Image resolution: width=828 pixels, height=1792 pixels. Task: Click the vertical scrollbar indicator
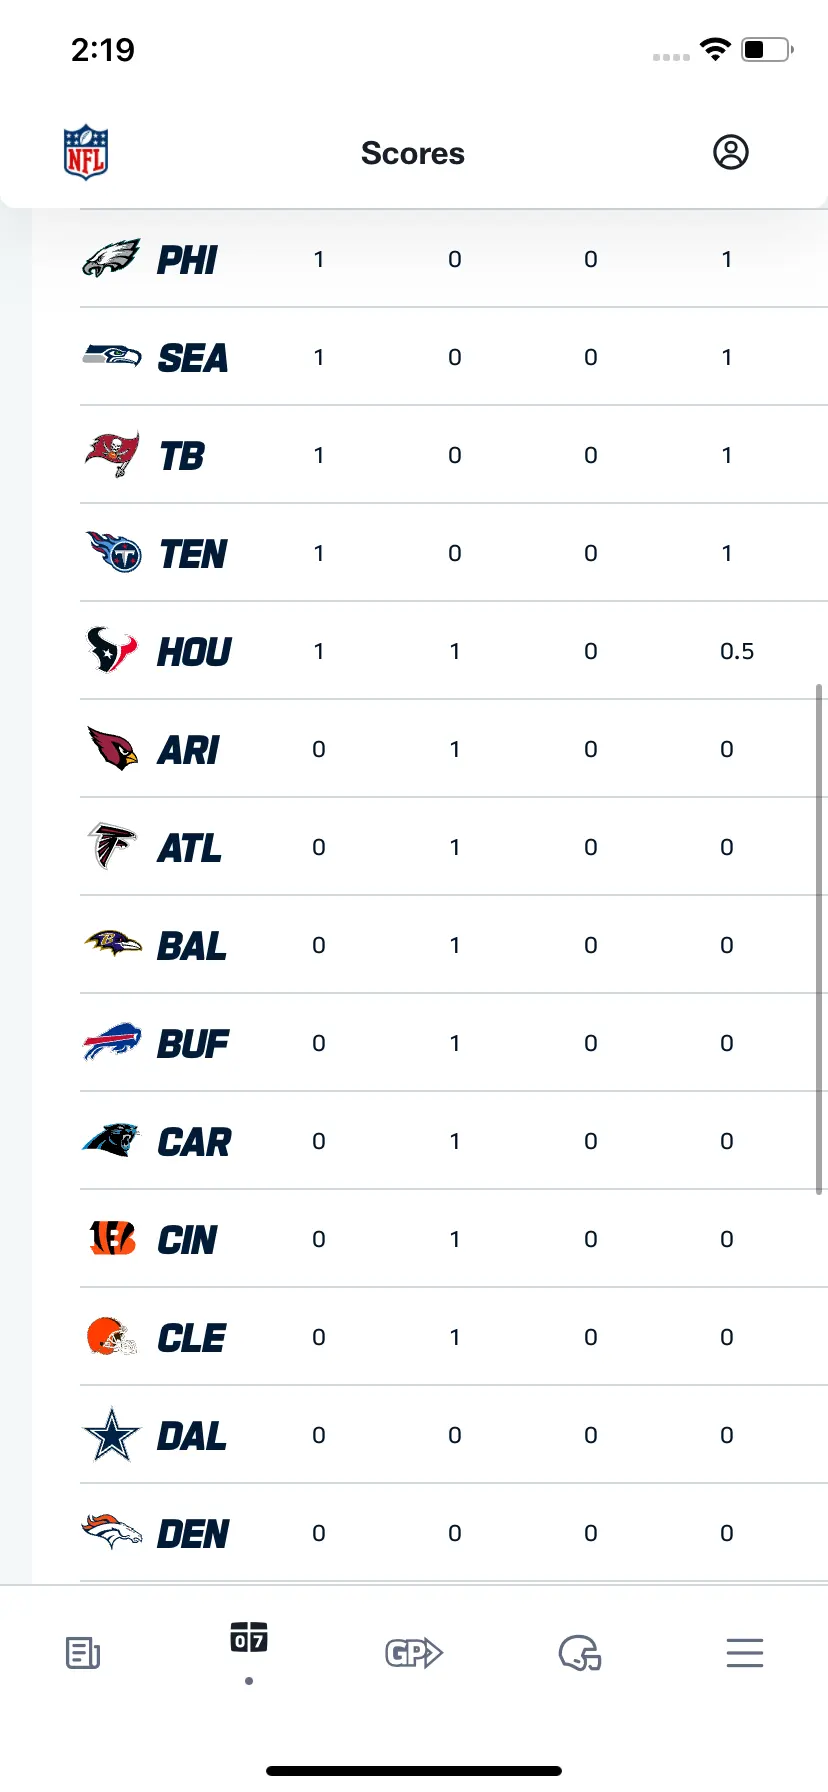[x=819, y=939]
